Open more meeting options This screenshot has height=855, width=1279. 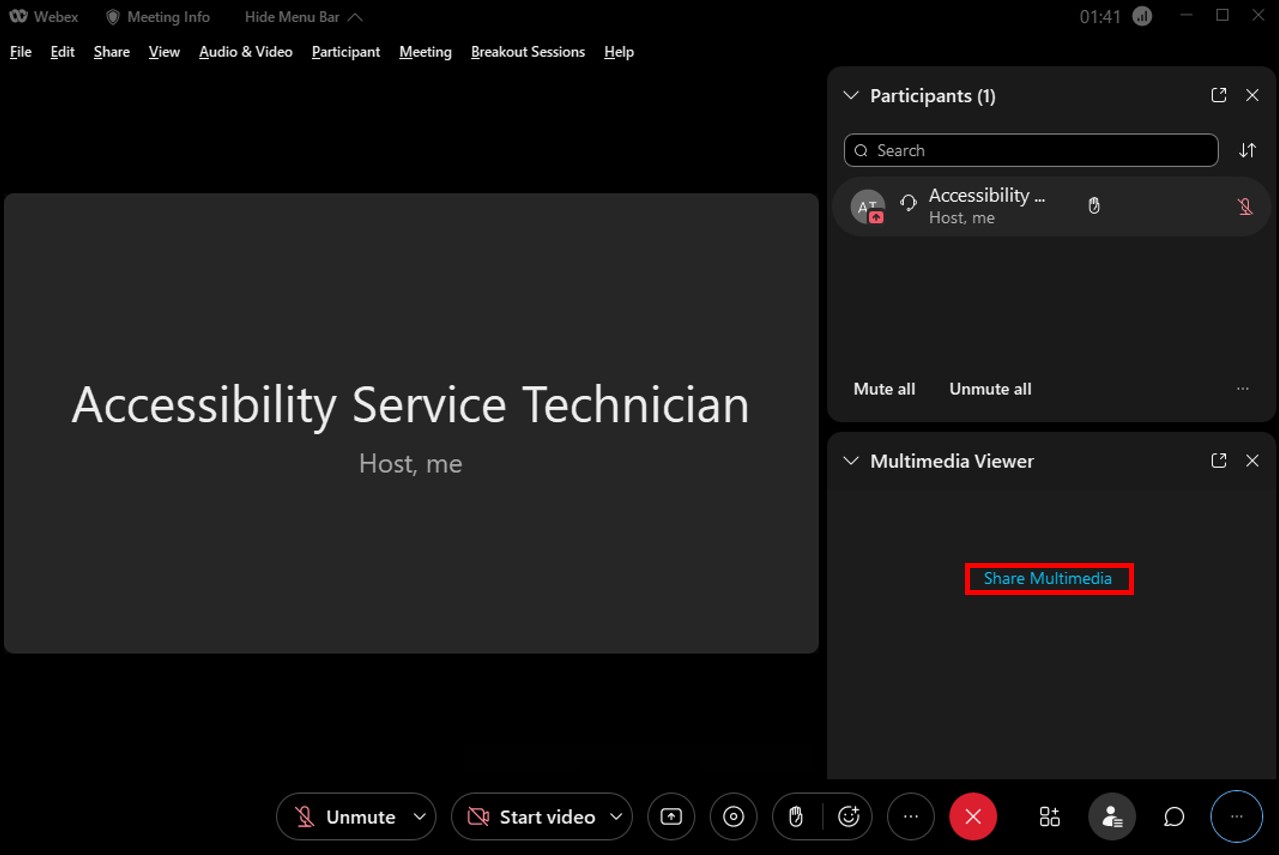tap(910, 816)
